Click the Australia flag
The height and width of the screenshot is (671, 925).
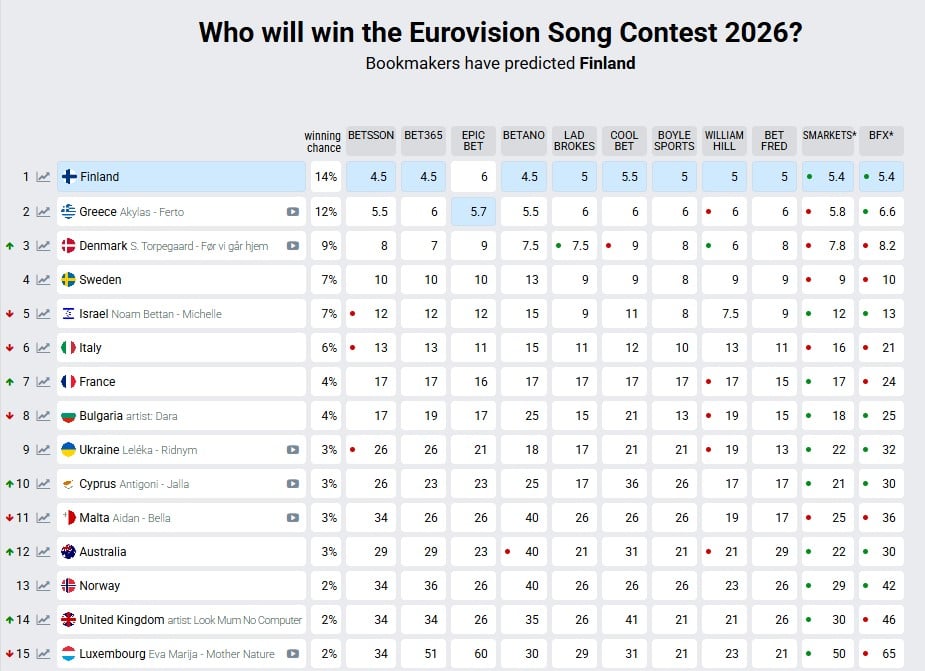pos(66,552)
